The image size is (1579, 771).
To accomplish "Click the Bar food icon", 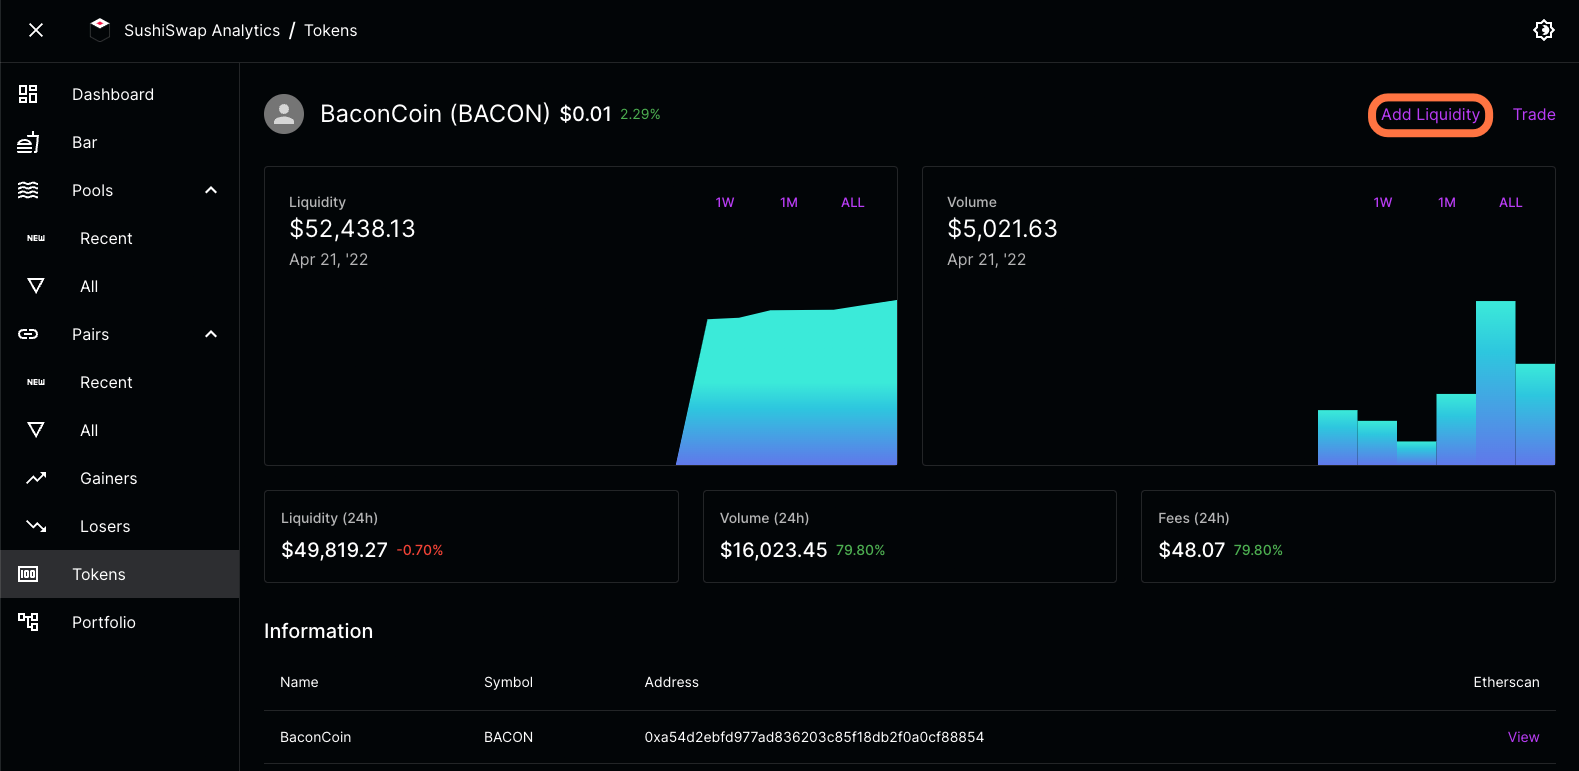I will [28, 142].
